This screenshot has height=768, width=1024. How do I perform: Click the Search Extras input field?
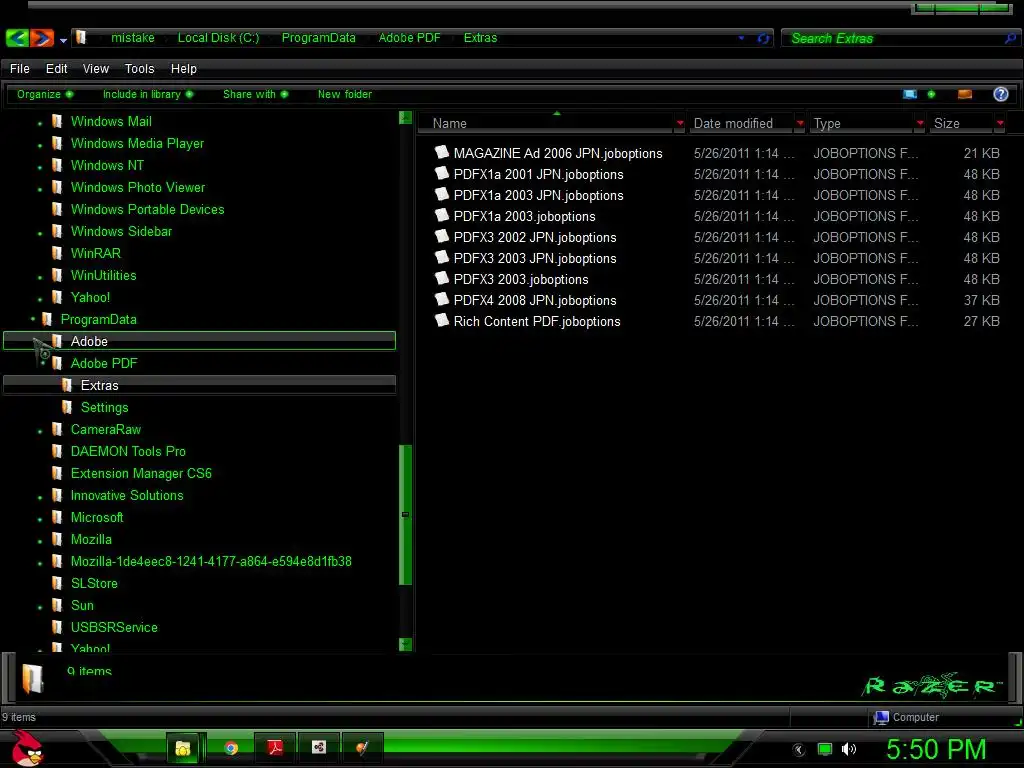pyautogui.click(x=895, y=39)
